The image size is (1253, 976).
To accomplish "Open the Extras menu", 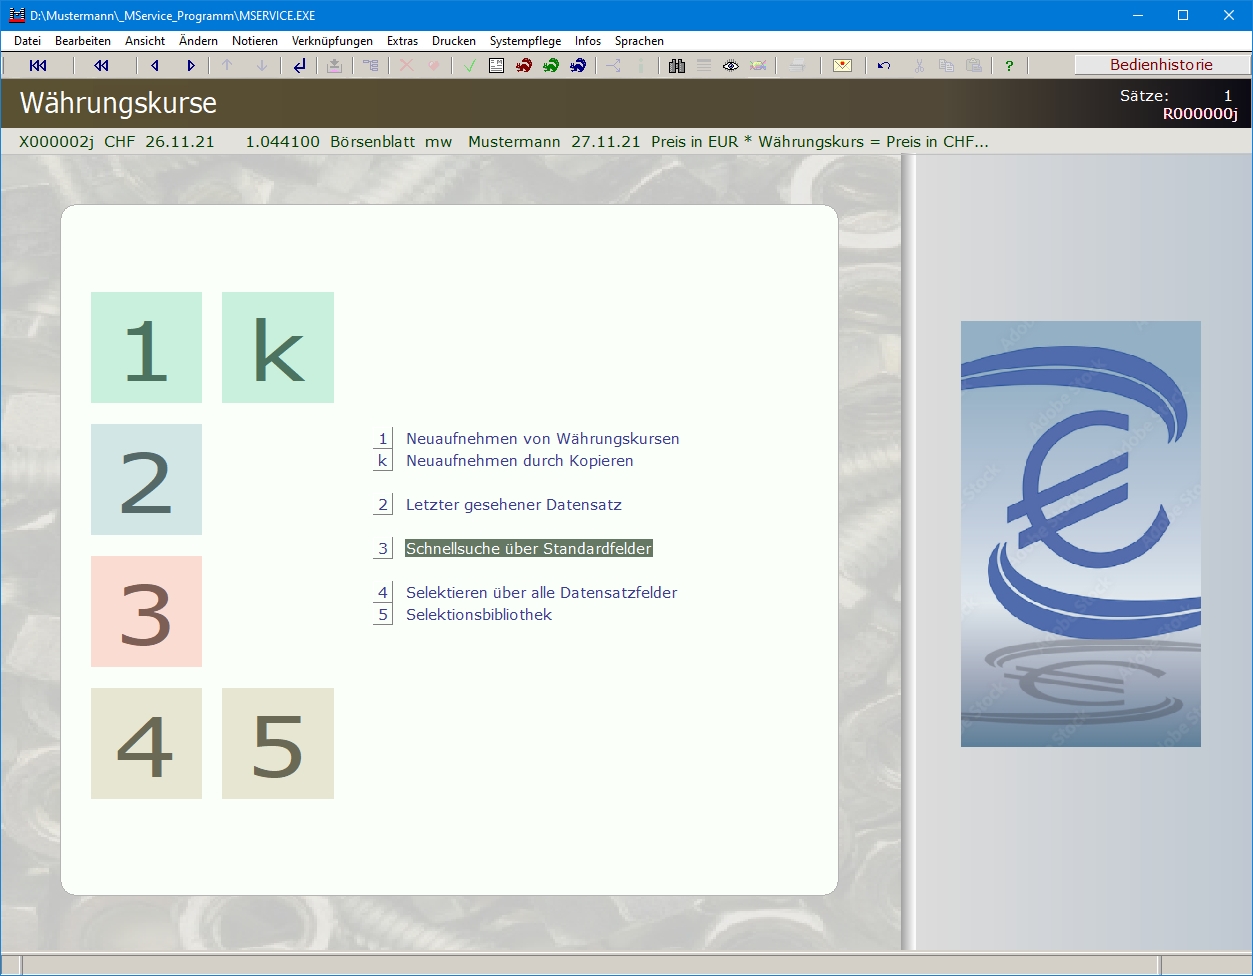I will coord(402,41).
